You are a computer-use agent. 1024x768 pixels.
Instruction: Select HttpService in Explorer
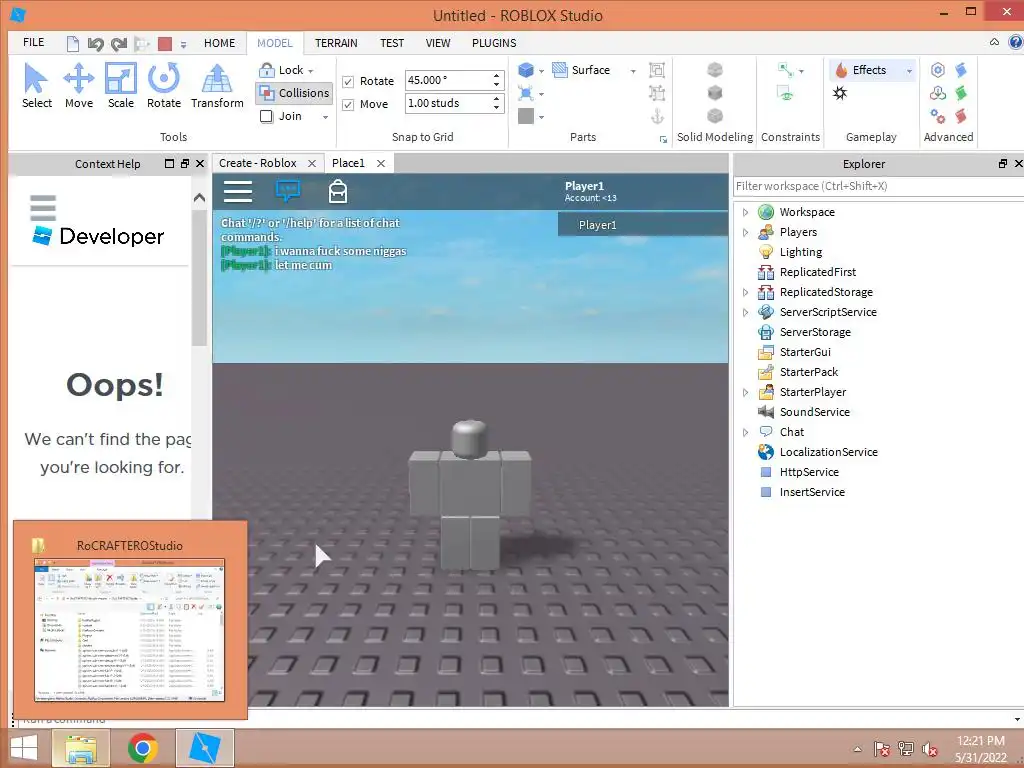[x=809, y=472]
